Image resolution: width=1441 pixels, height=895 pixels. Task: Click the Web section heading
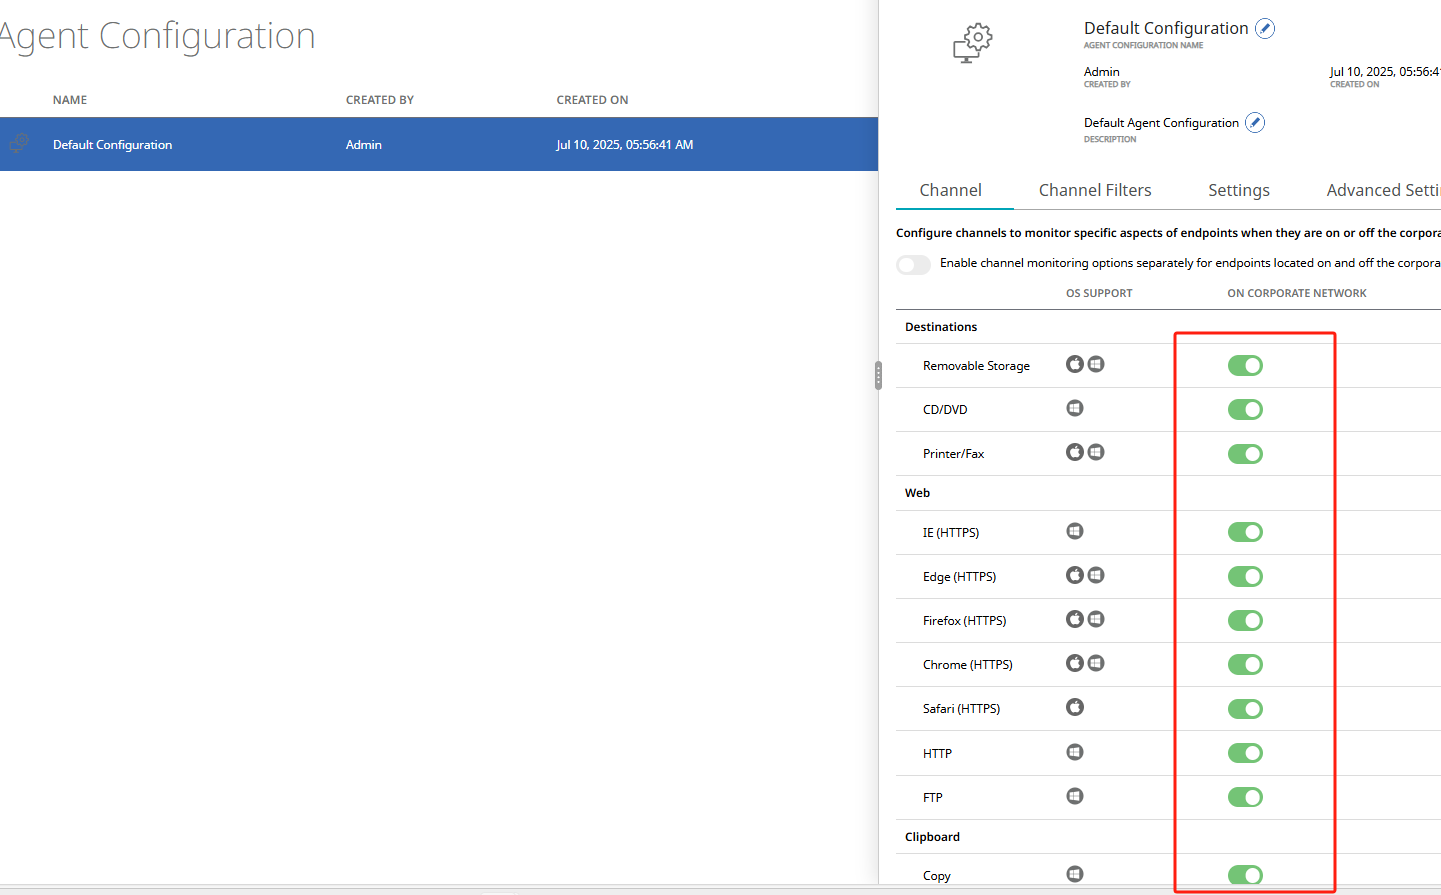(x=917, y=493)
